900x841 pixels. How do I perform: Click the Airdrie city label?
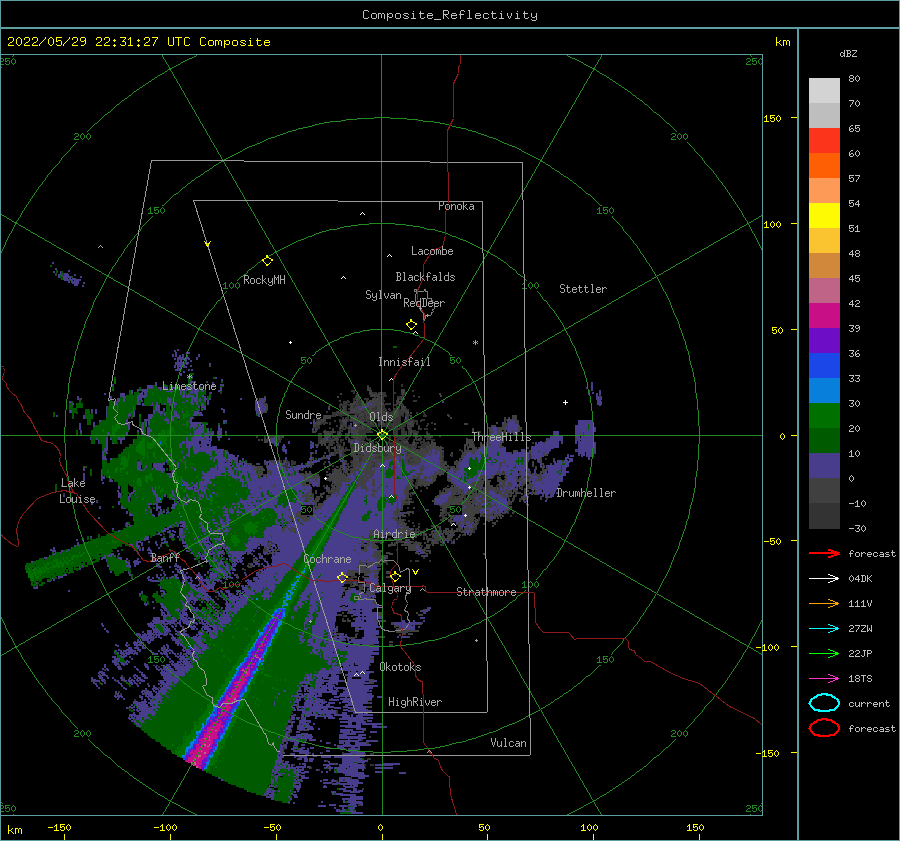click(x=394, y=534)
